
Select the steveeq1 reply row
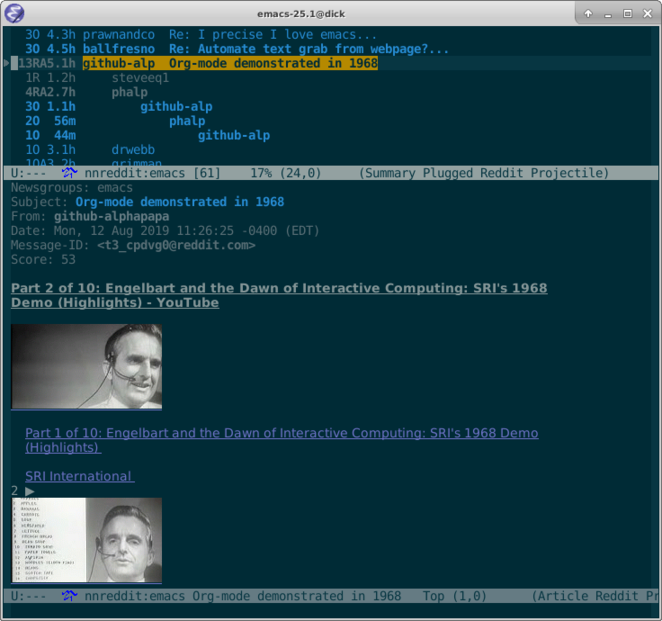[97, 78]
